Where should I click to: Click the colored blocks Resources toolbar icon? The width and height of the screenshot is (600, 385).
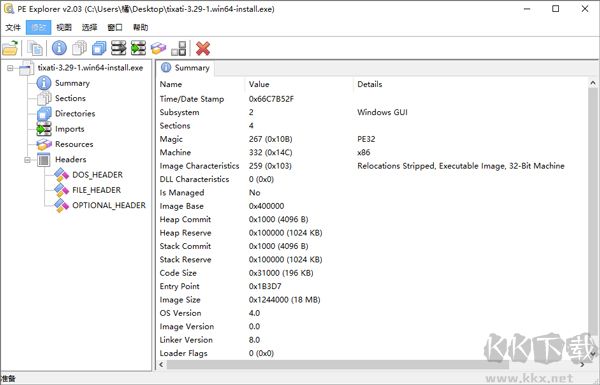click(158, 48)
